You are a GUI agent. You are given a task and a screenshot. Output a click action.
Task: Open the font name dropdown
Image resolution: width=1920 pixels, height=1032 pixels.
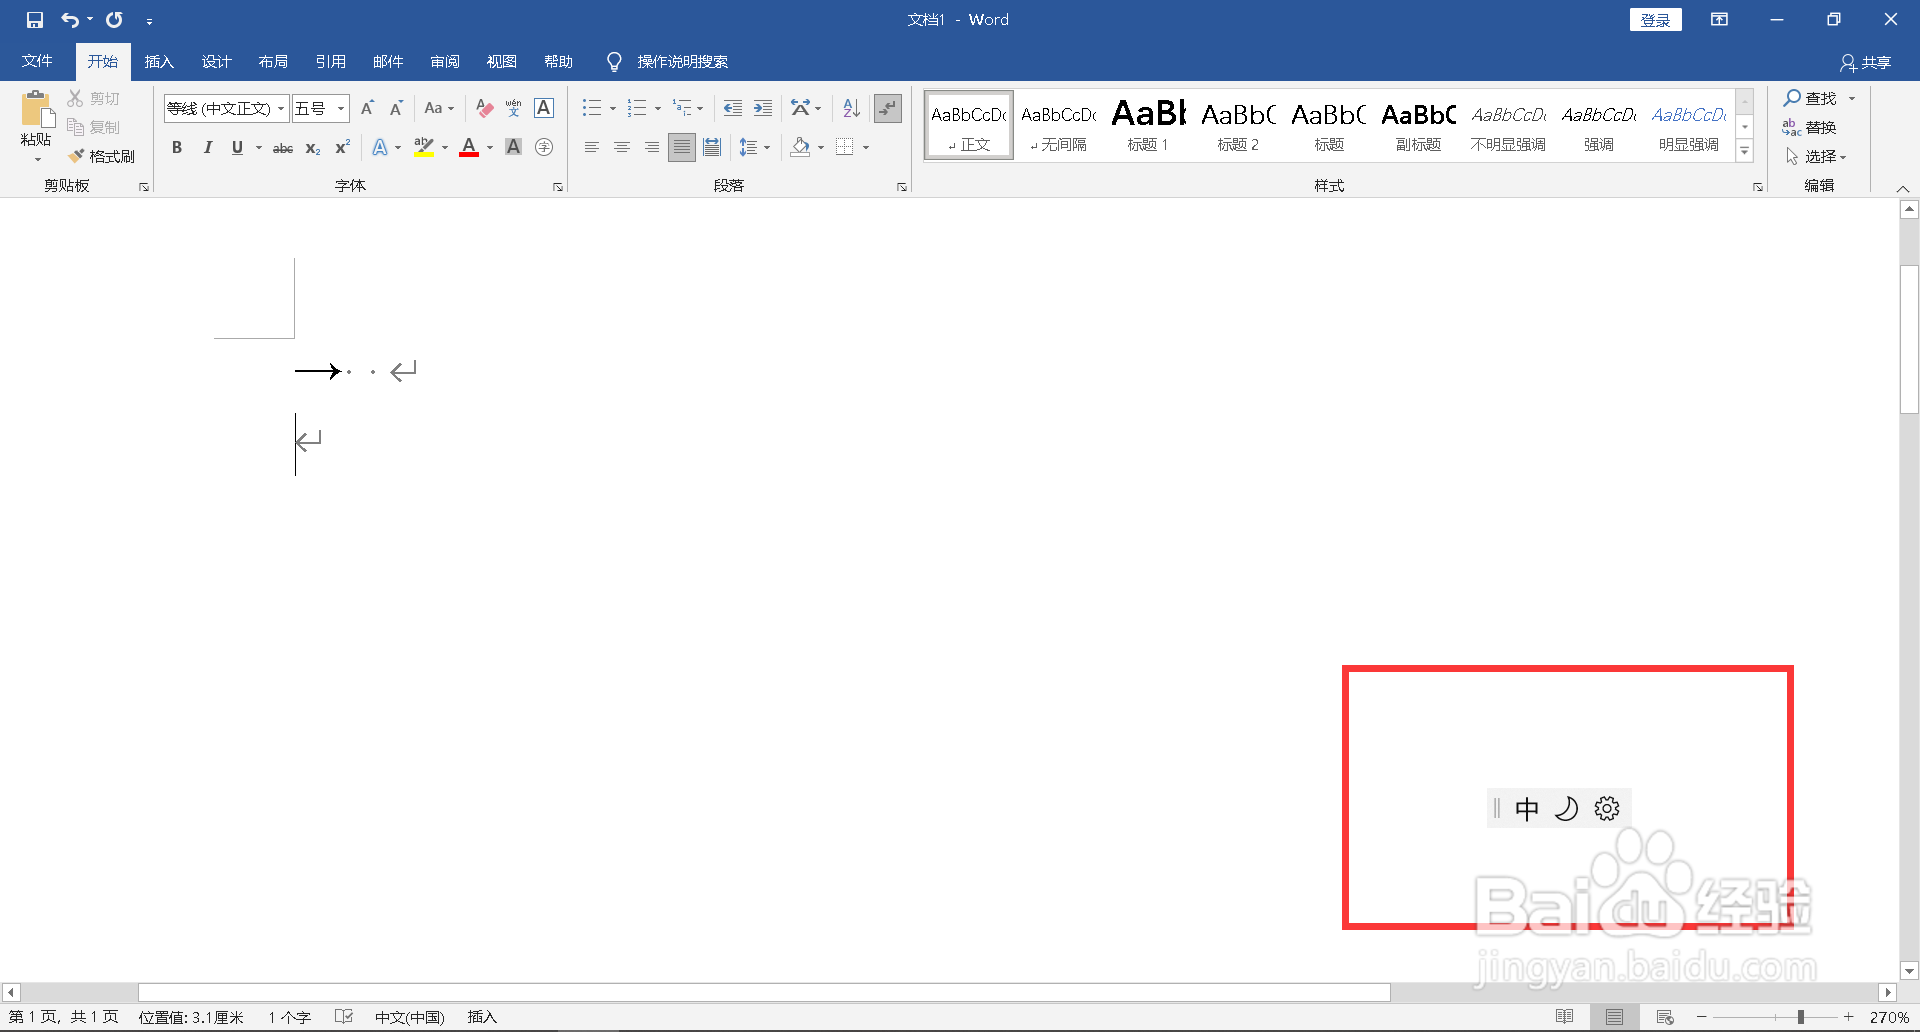pyautogui.click(x=281, y=108)
